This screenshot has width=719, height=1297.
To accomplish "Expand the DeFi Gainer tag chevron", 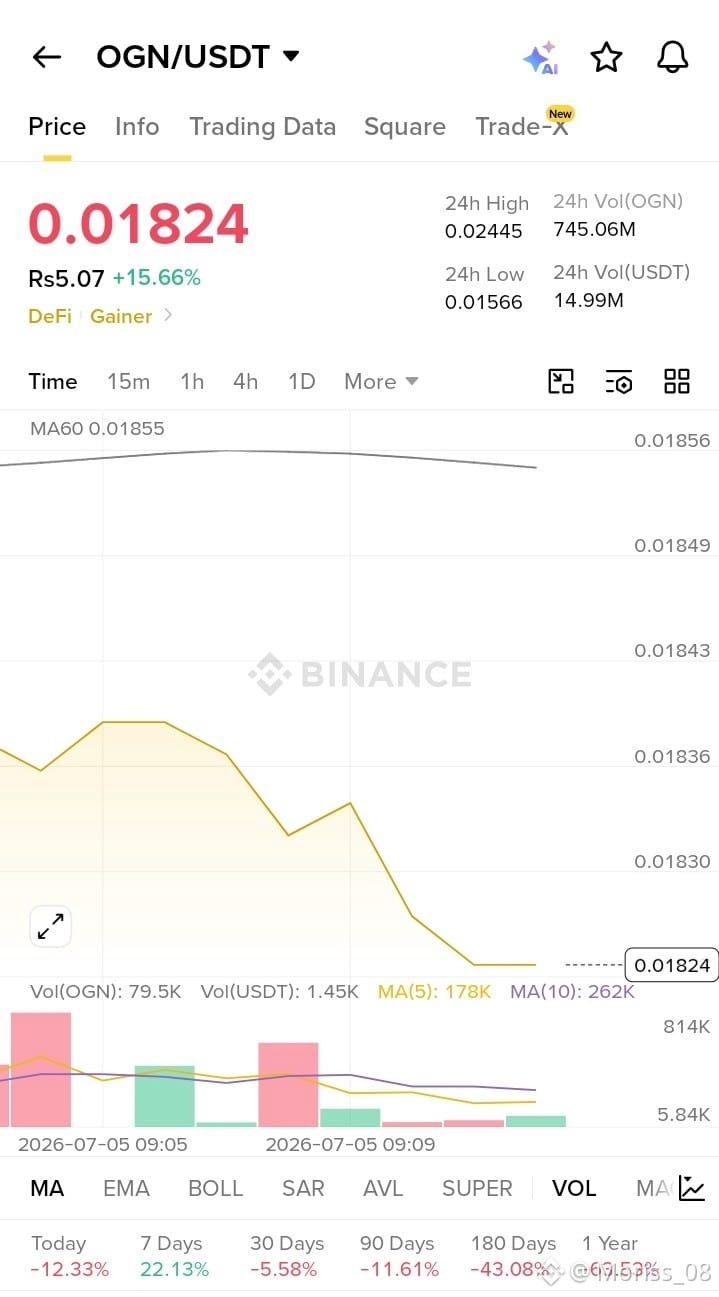I will [168, 315].
